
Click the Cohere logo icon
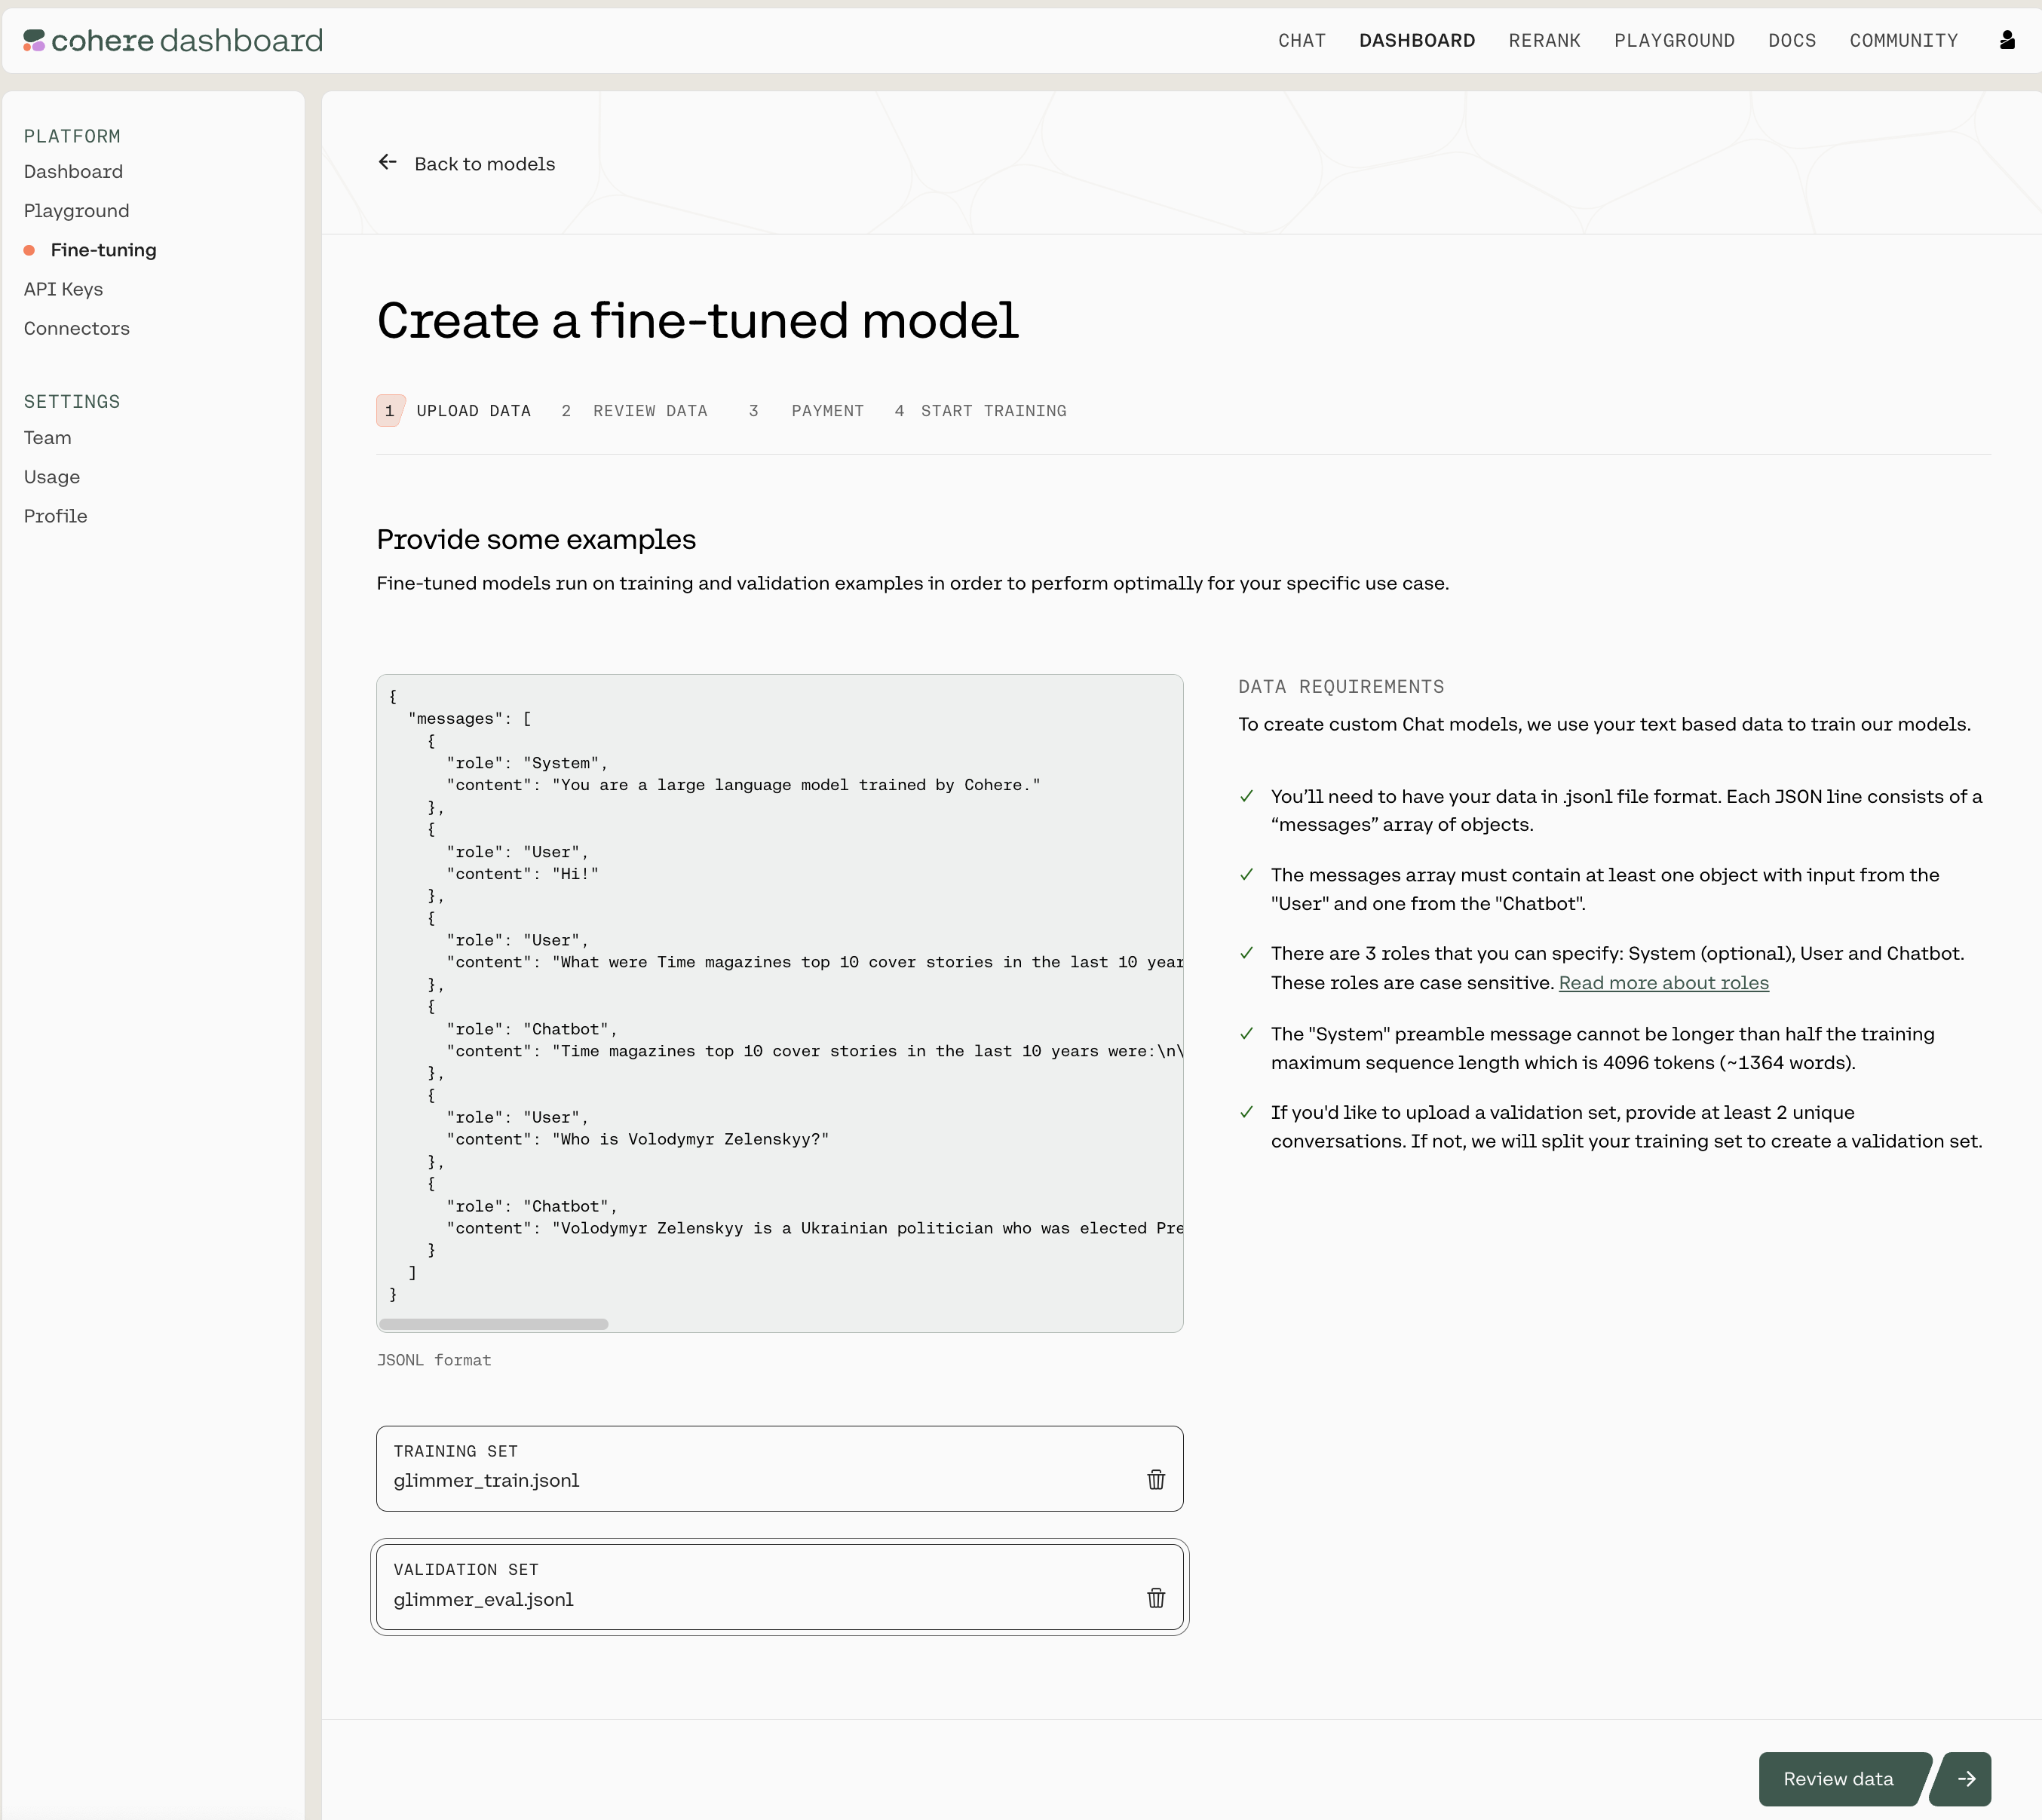(x=34, y=40)
